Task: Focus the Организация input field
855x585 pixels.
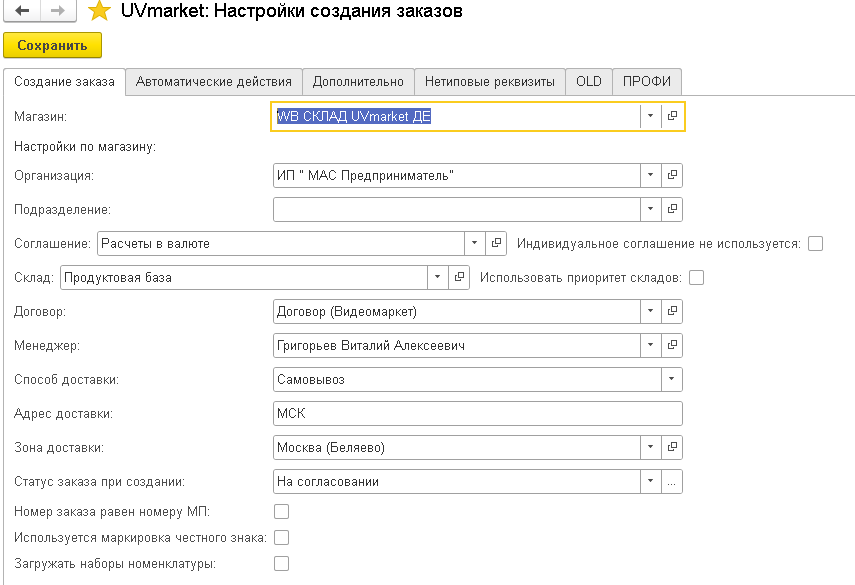Action: [x=457, y=176]
